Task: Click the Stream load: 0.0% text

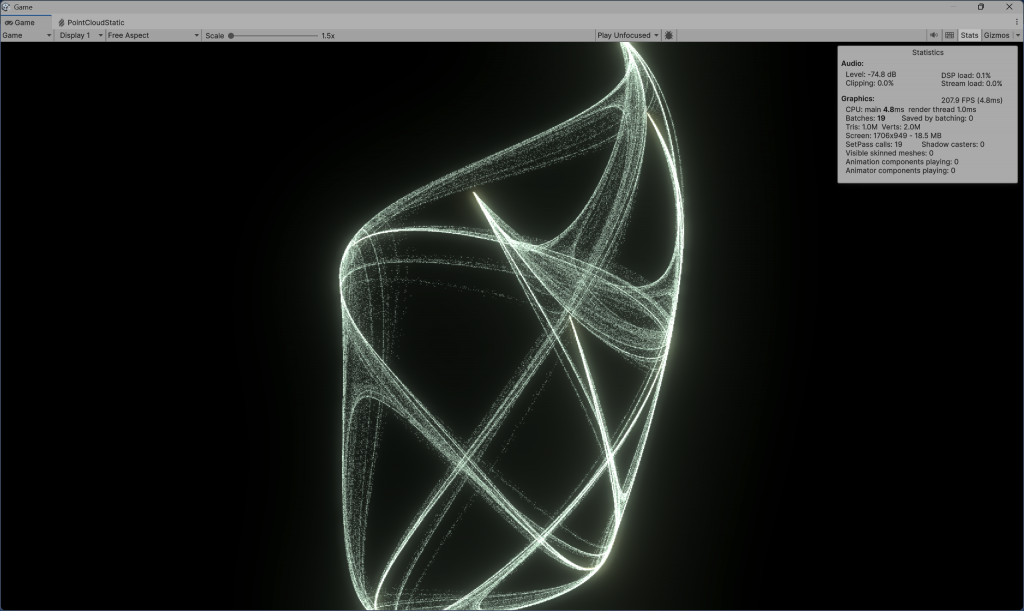Action: pyautogui.click(x=971, y=84)
